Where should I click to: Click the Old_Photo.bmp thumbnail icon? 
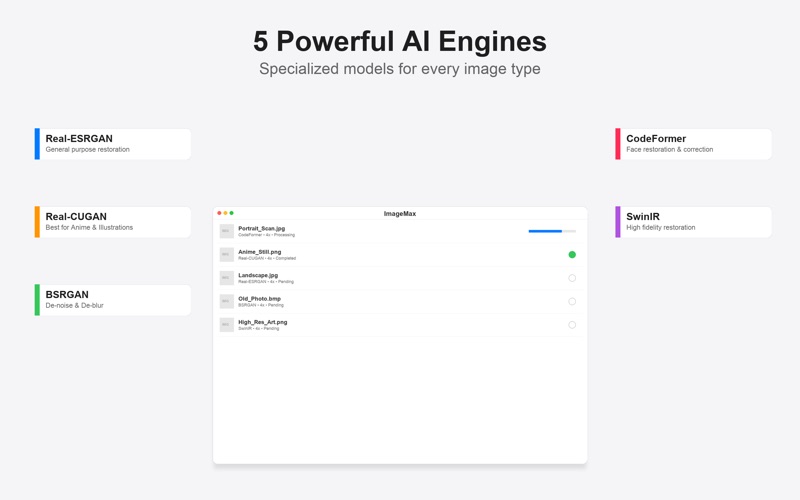pyautogui.click(x=227, y=302)
